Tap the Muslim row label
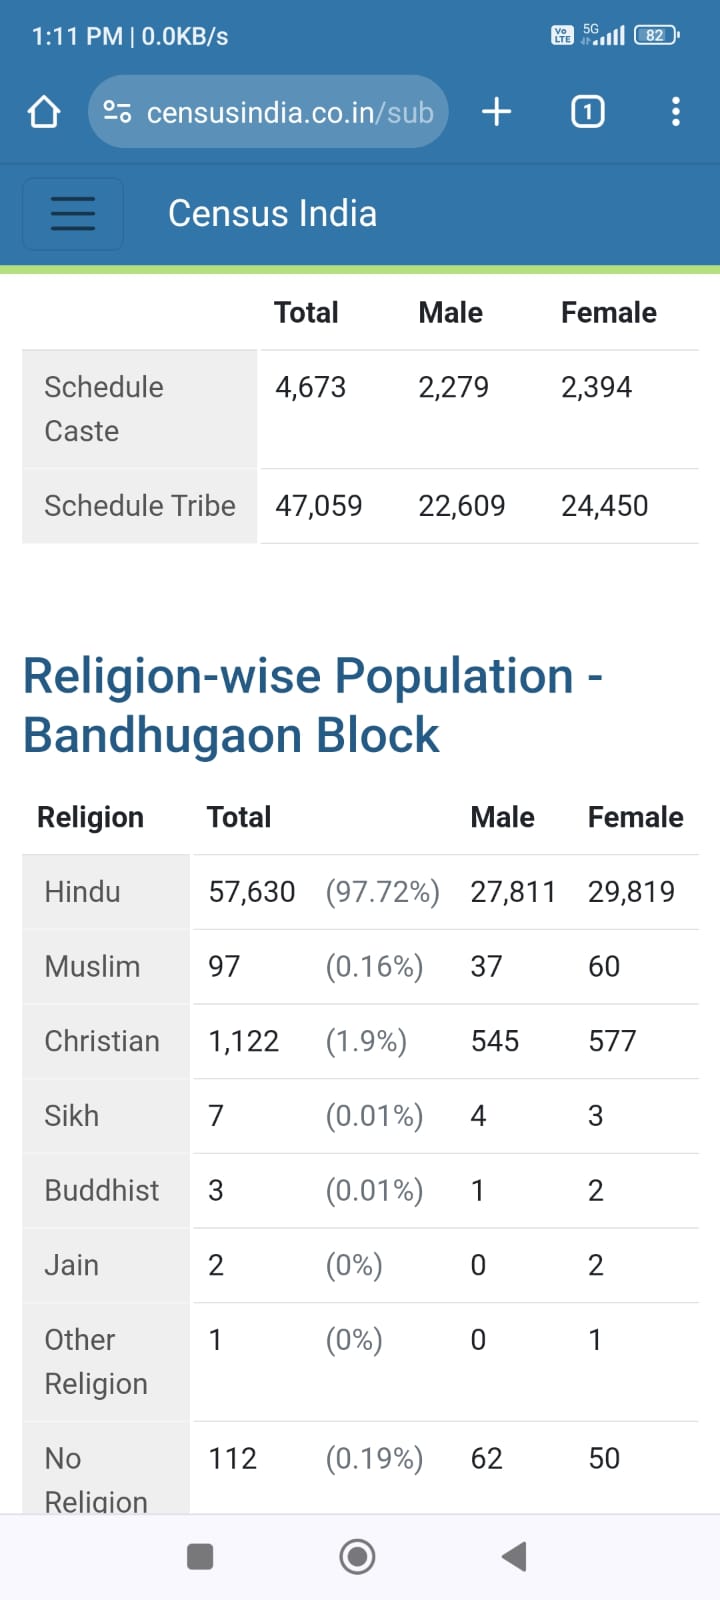The image size is (720, 1600). click(92, 967)
